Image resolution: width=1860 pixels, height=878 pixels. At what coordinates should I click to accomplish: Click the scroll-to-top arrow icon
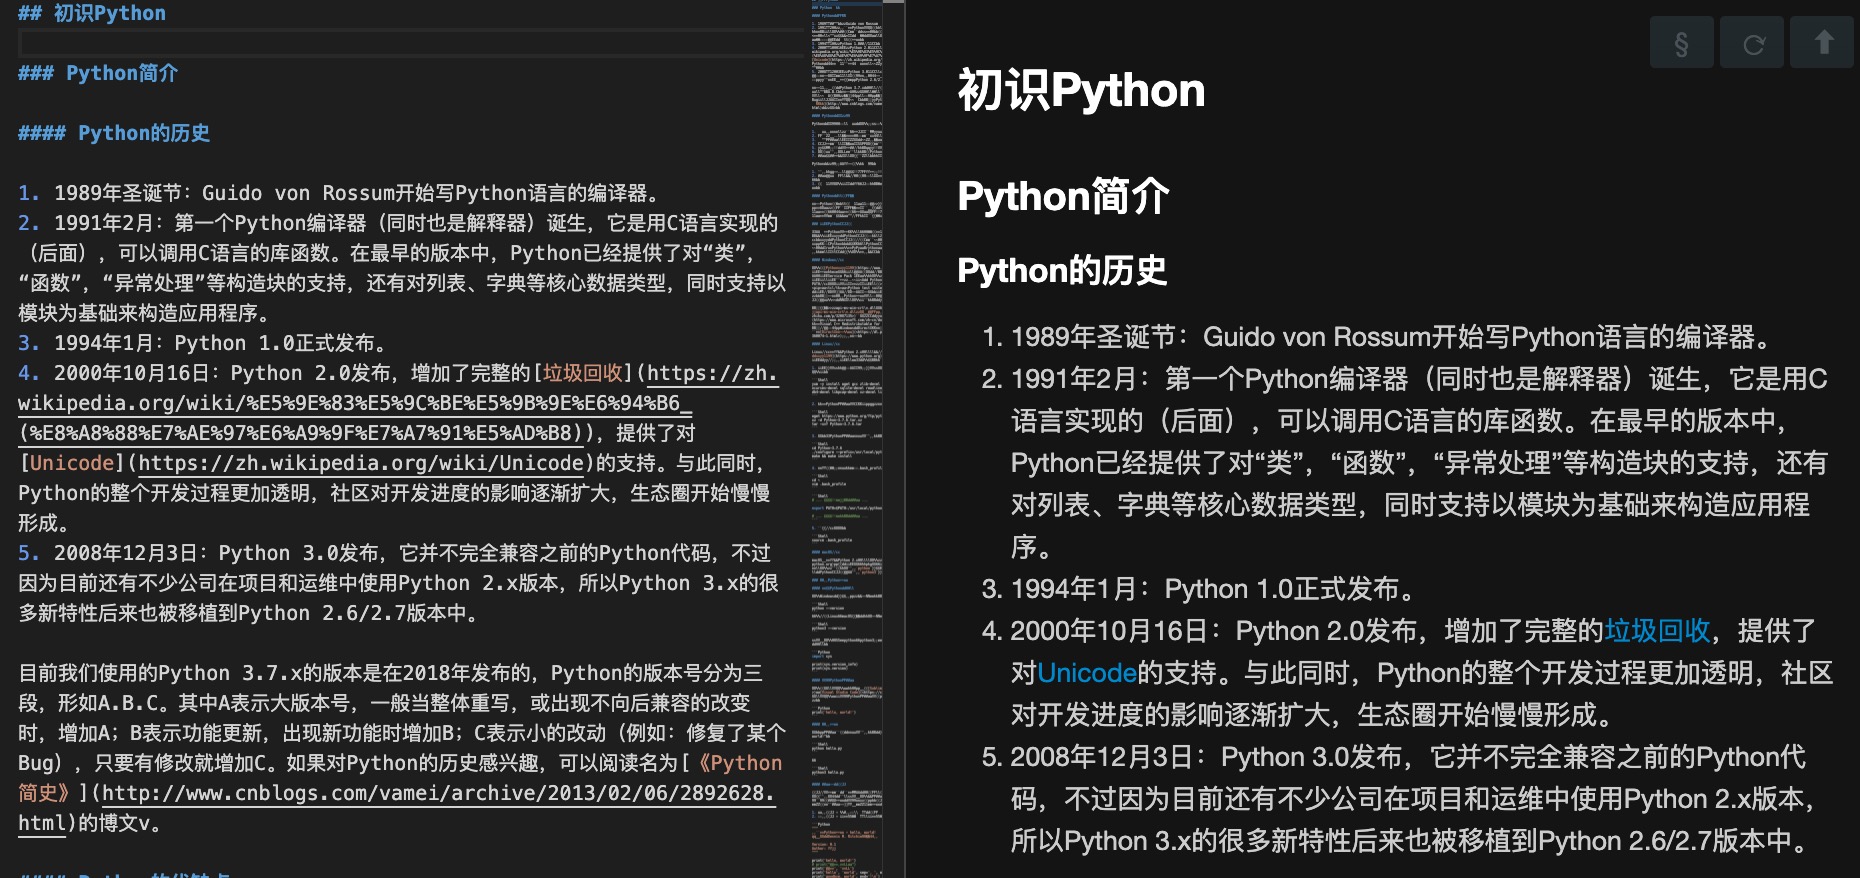(1822, 43)
